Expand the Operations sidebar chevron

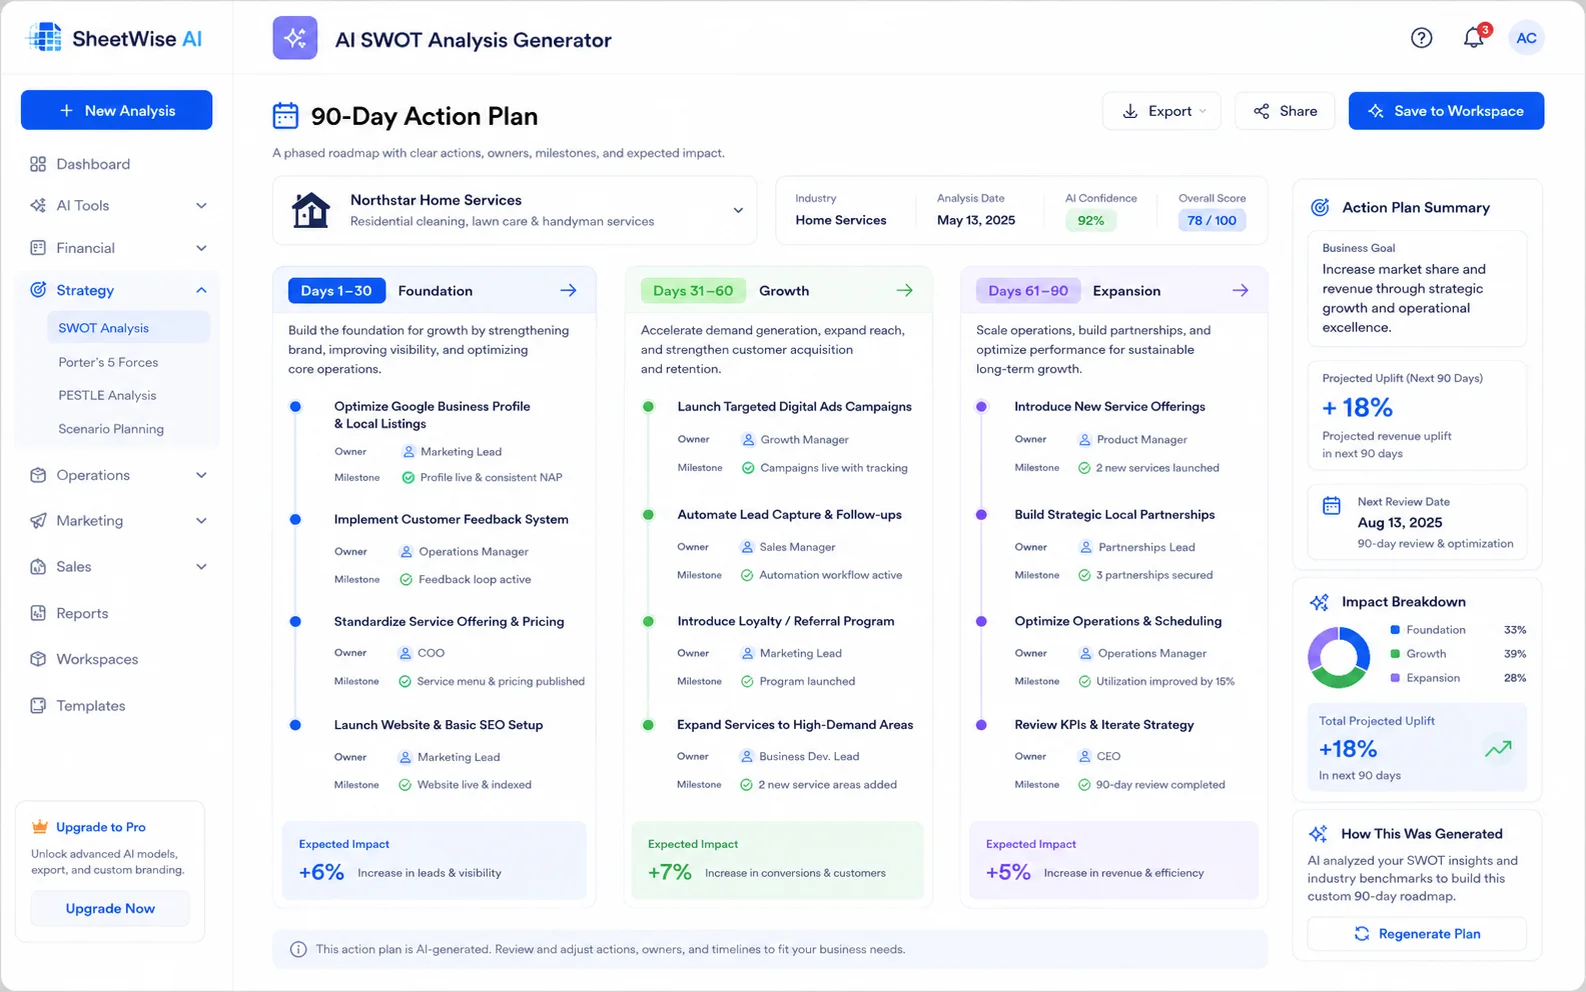click(x=201, y=475)
